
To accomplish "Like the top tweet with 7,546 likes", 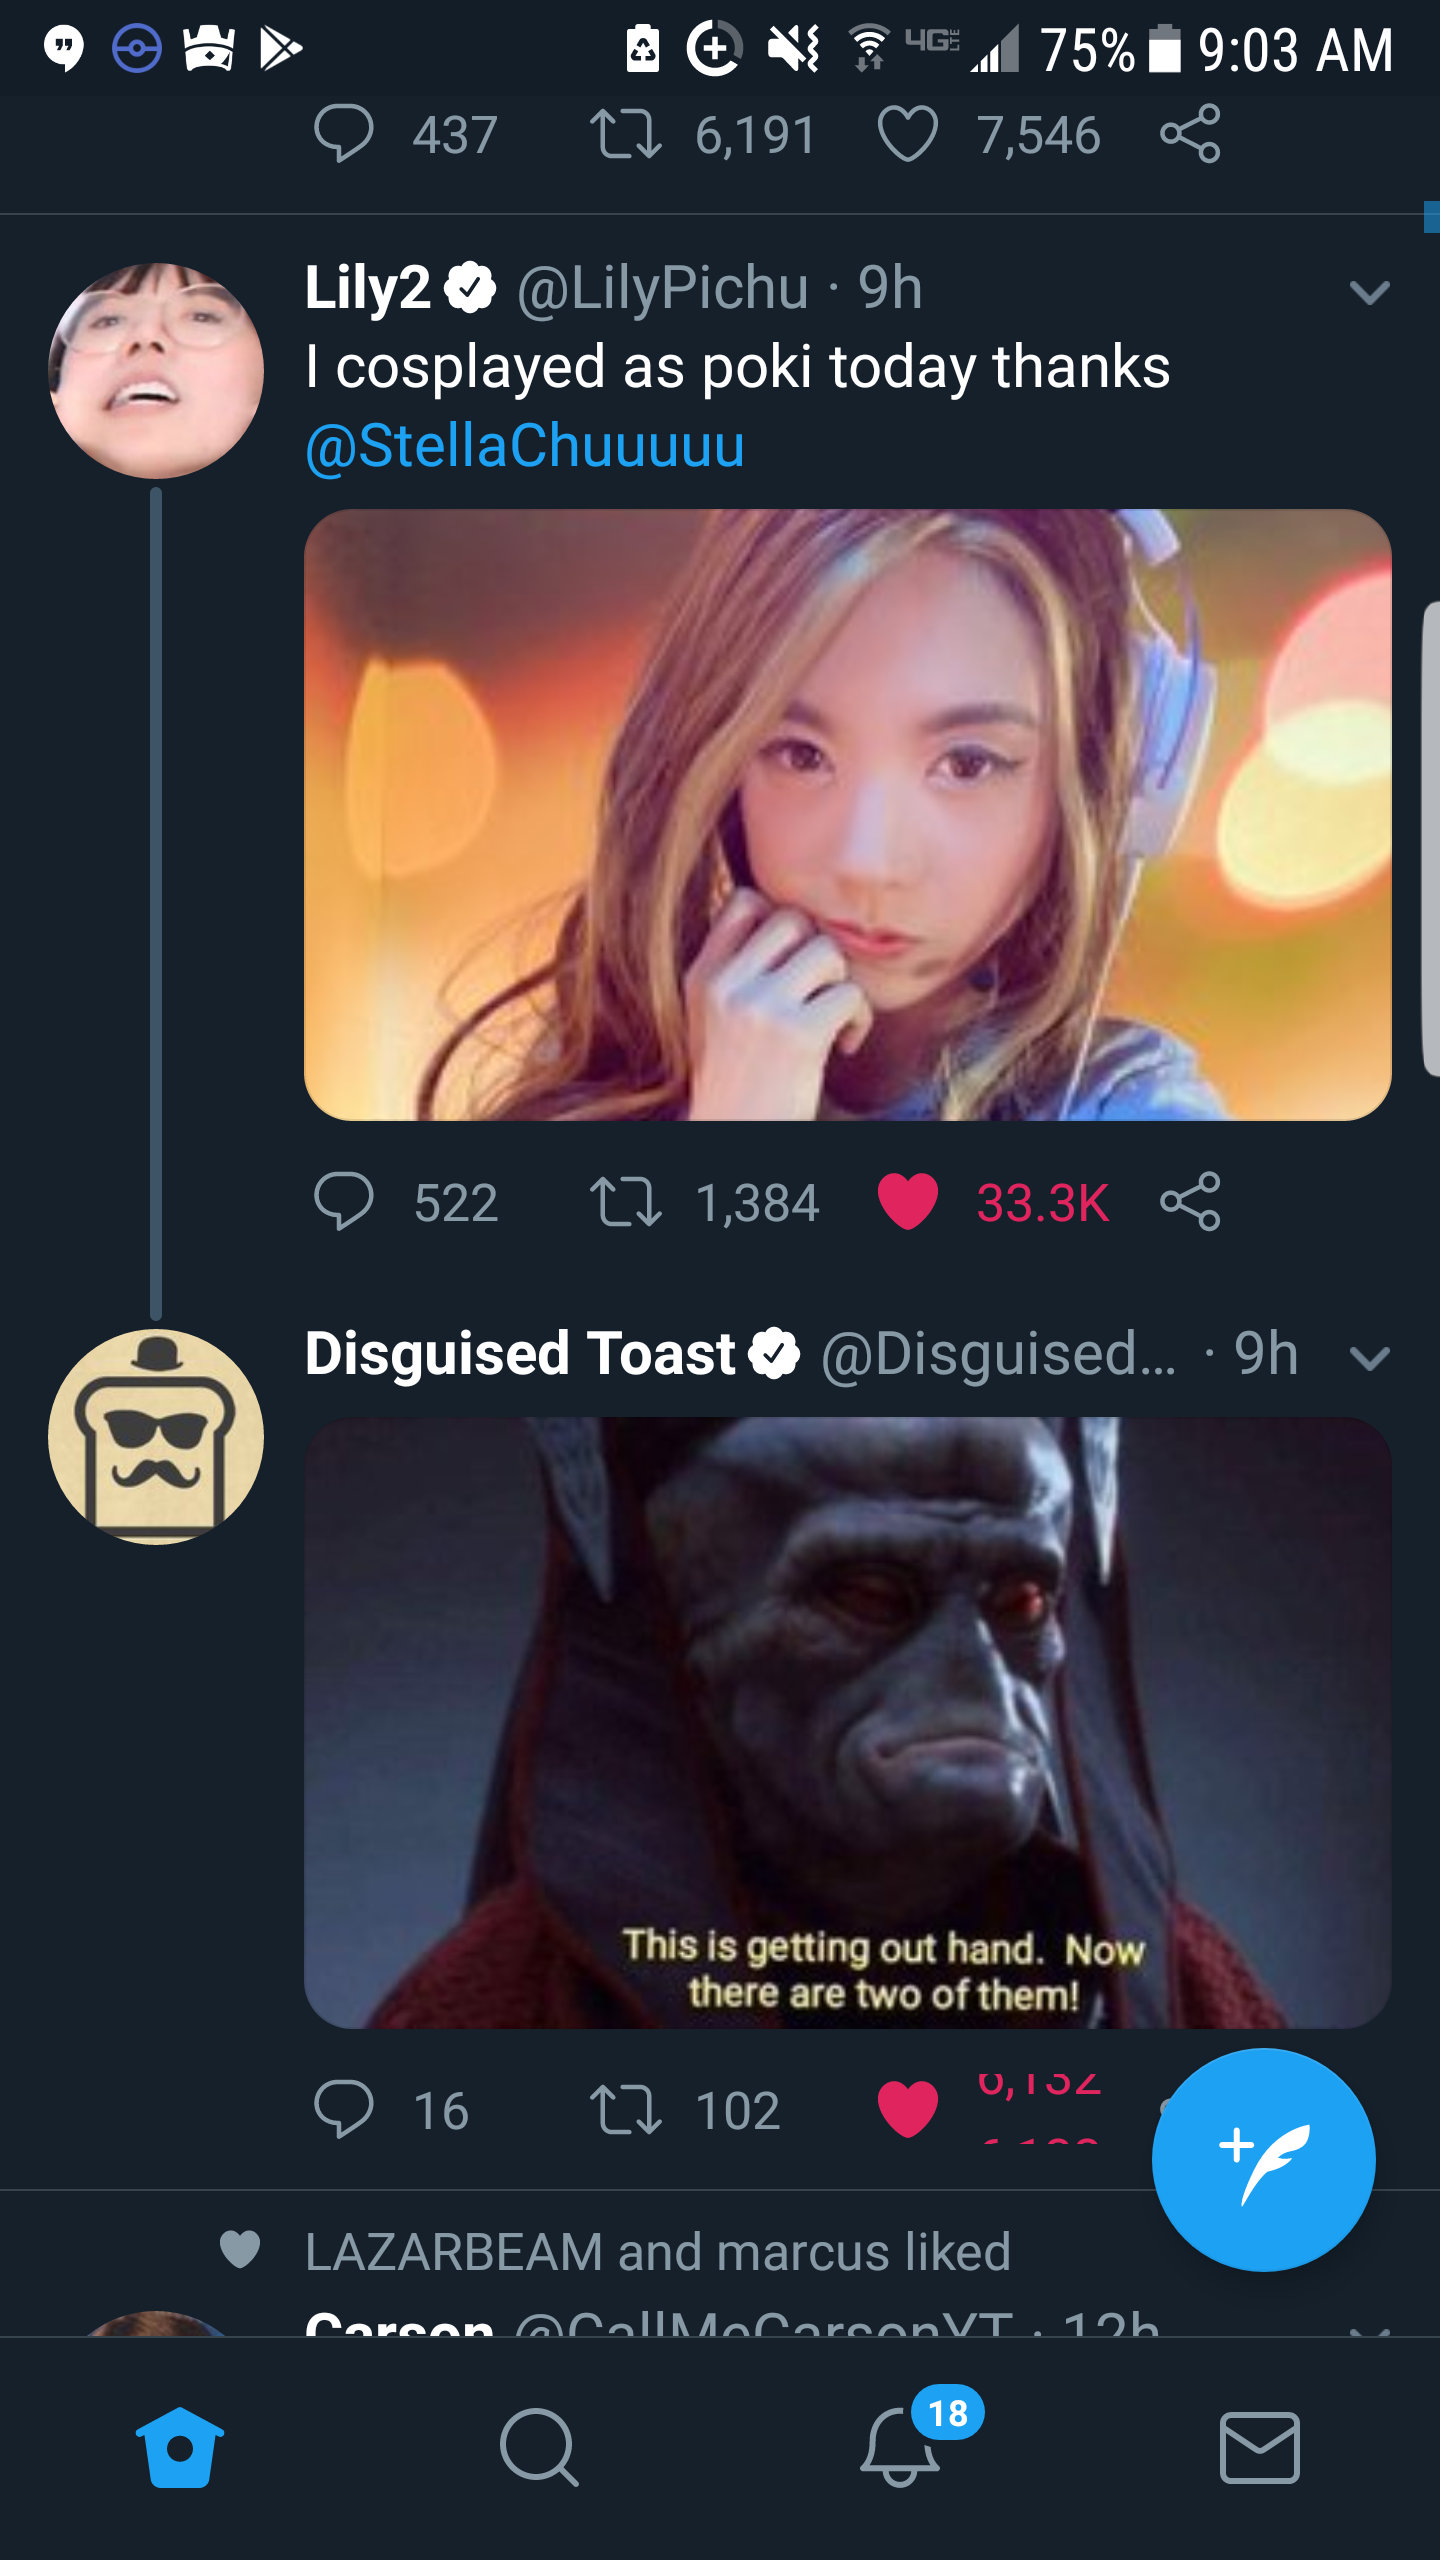I will pos(907,135).
